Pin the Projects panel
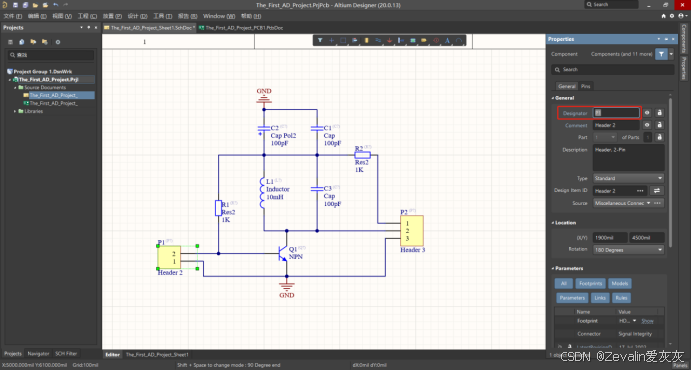This screenshot has width=692, height=371. 89,27
